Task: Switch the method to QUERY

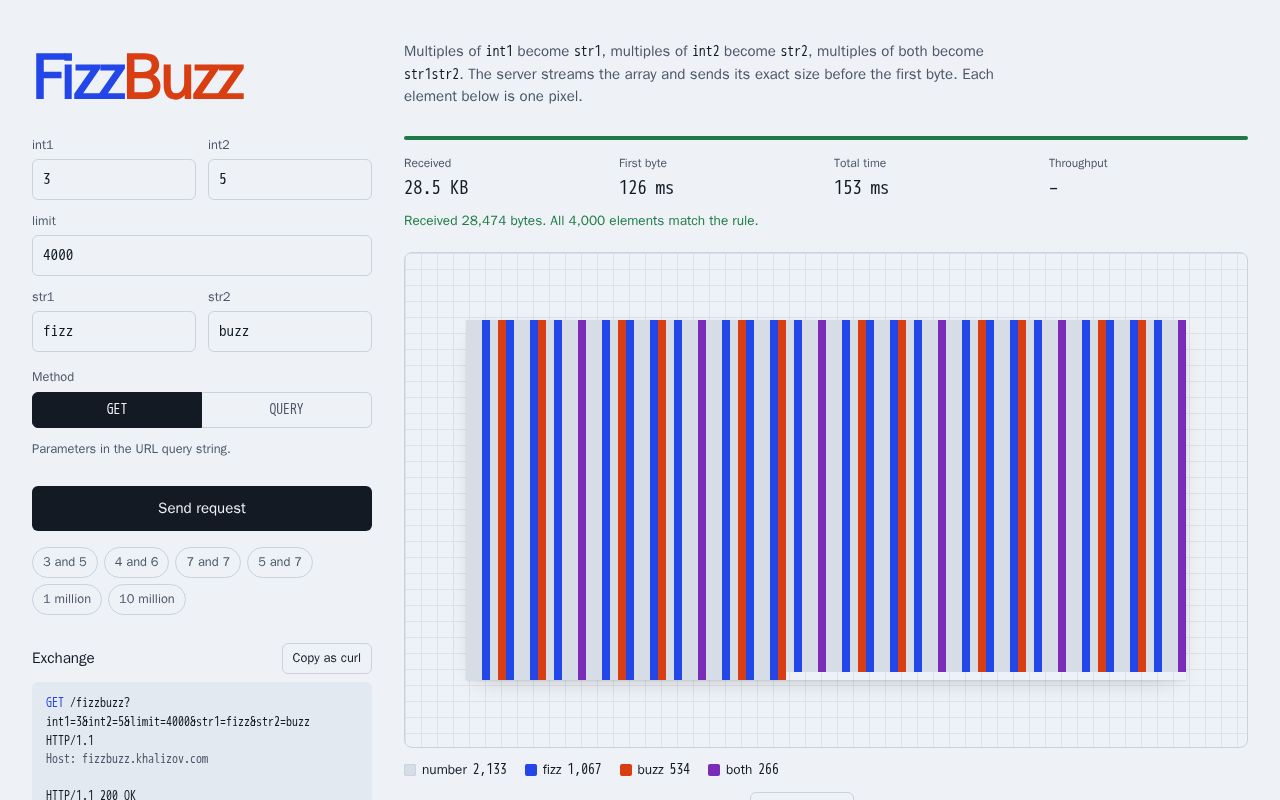Action: [x=287, y=410]
